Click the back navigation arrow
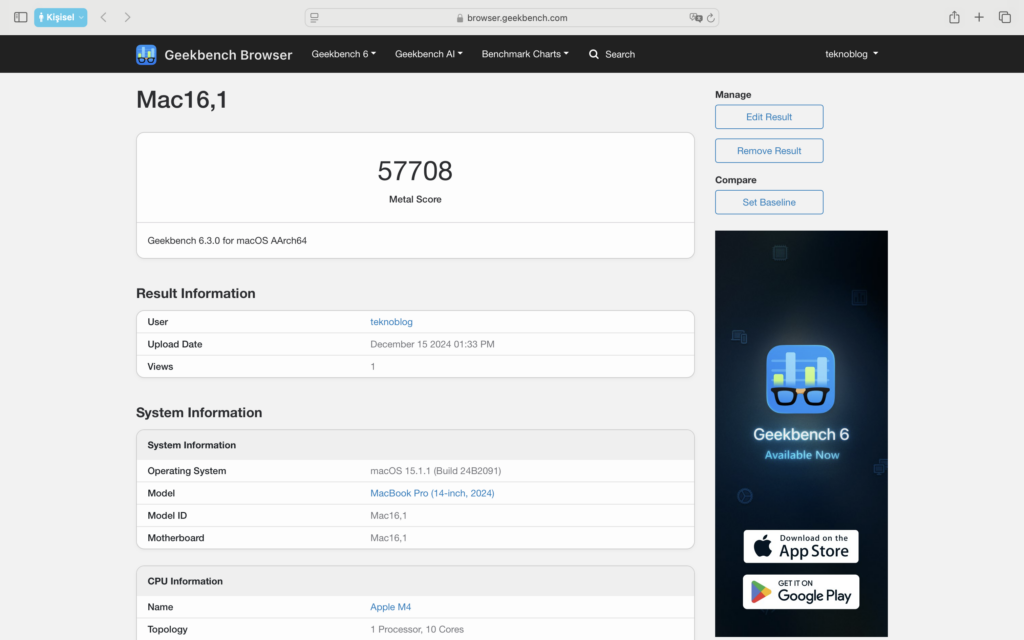This screenshot has height=640, width=1024. pos(103,17)
